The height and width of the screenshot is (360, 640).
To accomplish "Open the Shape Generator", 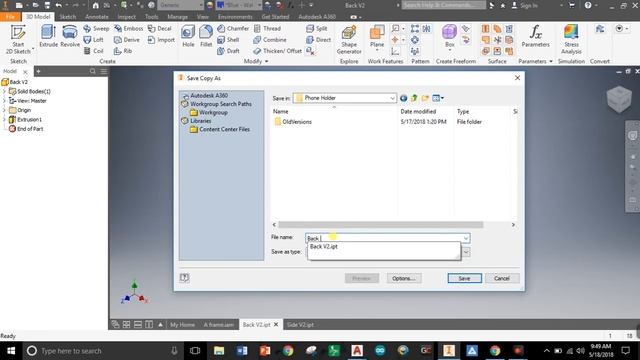I will pos(349,40).
